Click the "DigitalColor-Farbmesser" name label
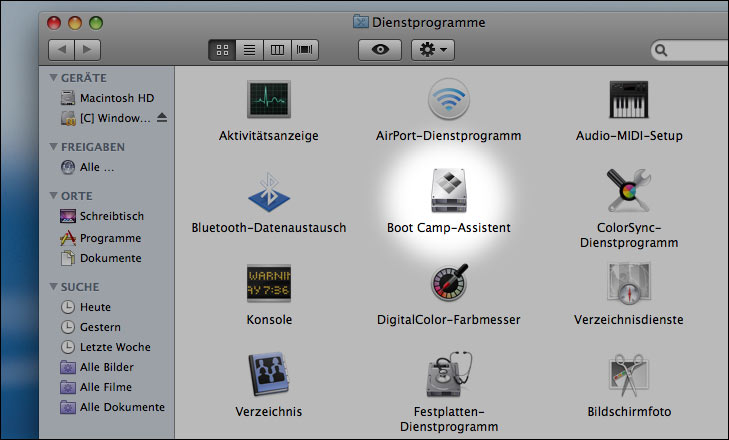This screenshot has width=729, height=440. pyautogui.click(x=449, y=320)
